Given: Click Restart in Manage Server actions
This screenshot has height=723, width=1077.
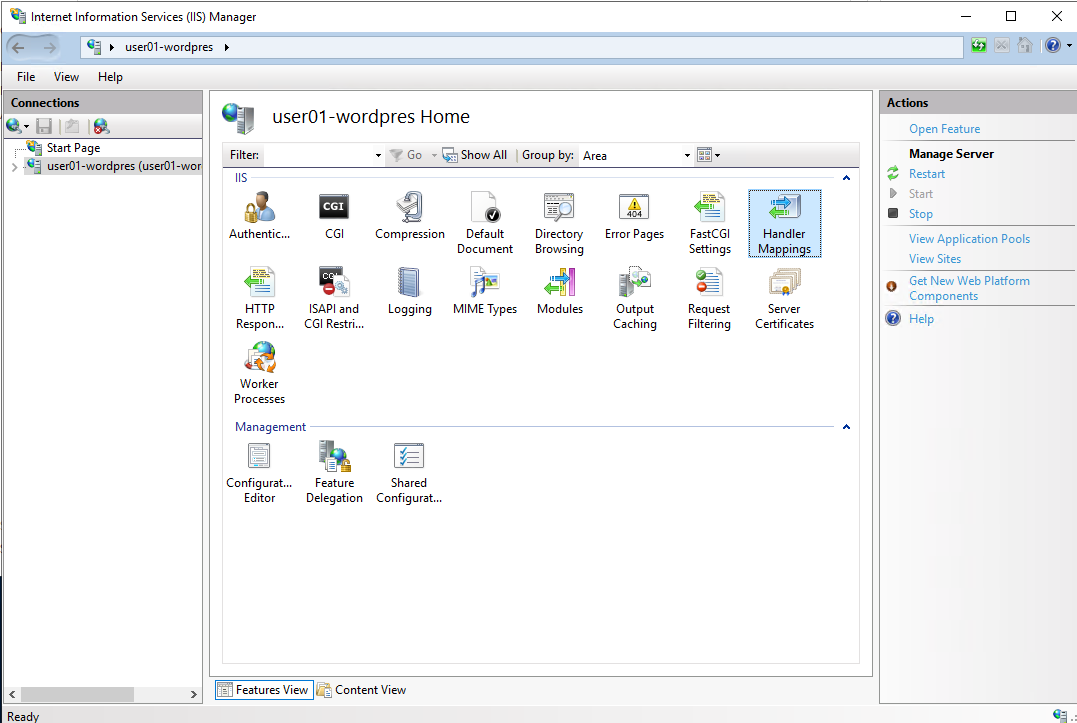Looking at the screenshot, I should 927,174.
